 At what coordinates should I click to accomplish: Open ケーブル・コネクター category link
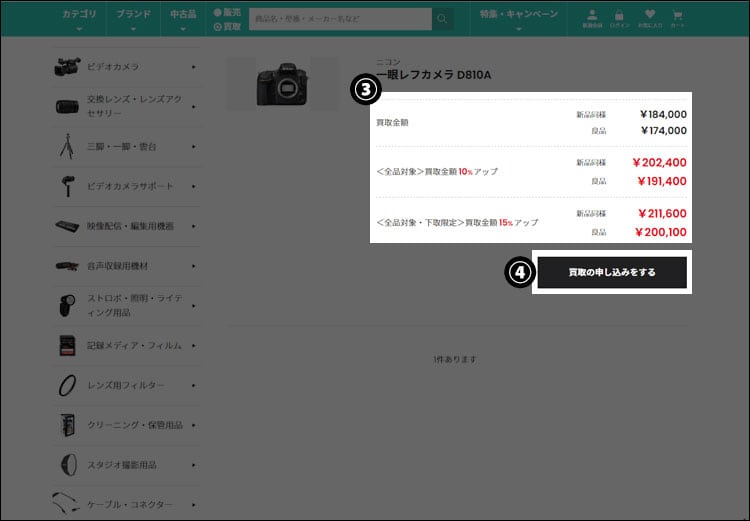click(130, 504)
